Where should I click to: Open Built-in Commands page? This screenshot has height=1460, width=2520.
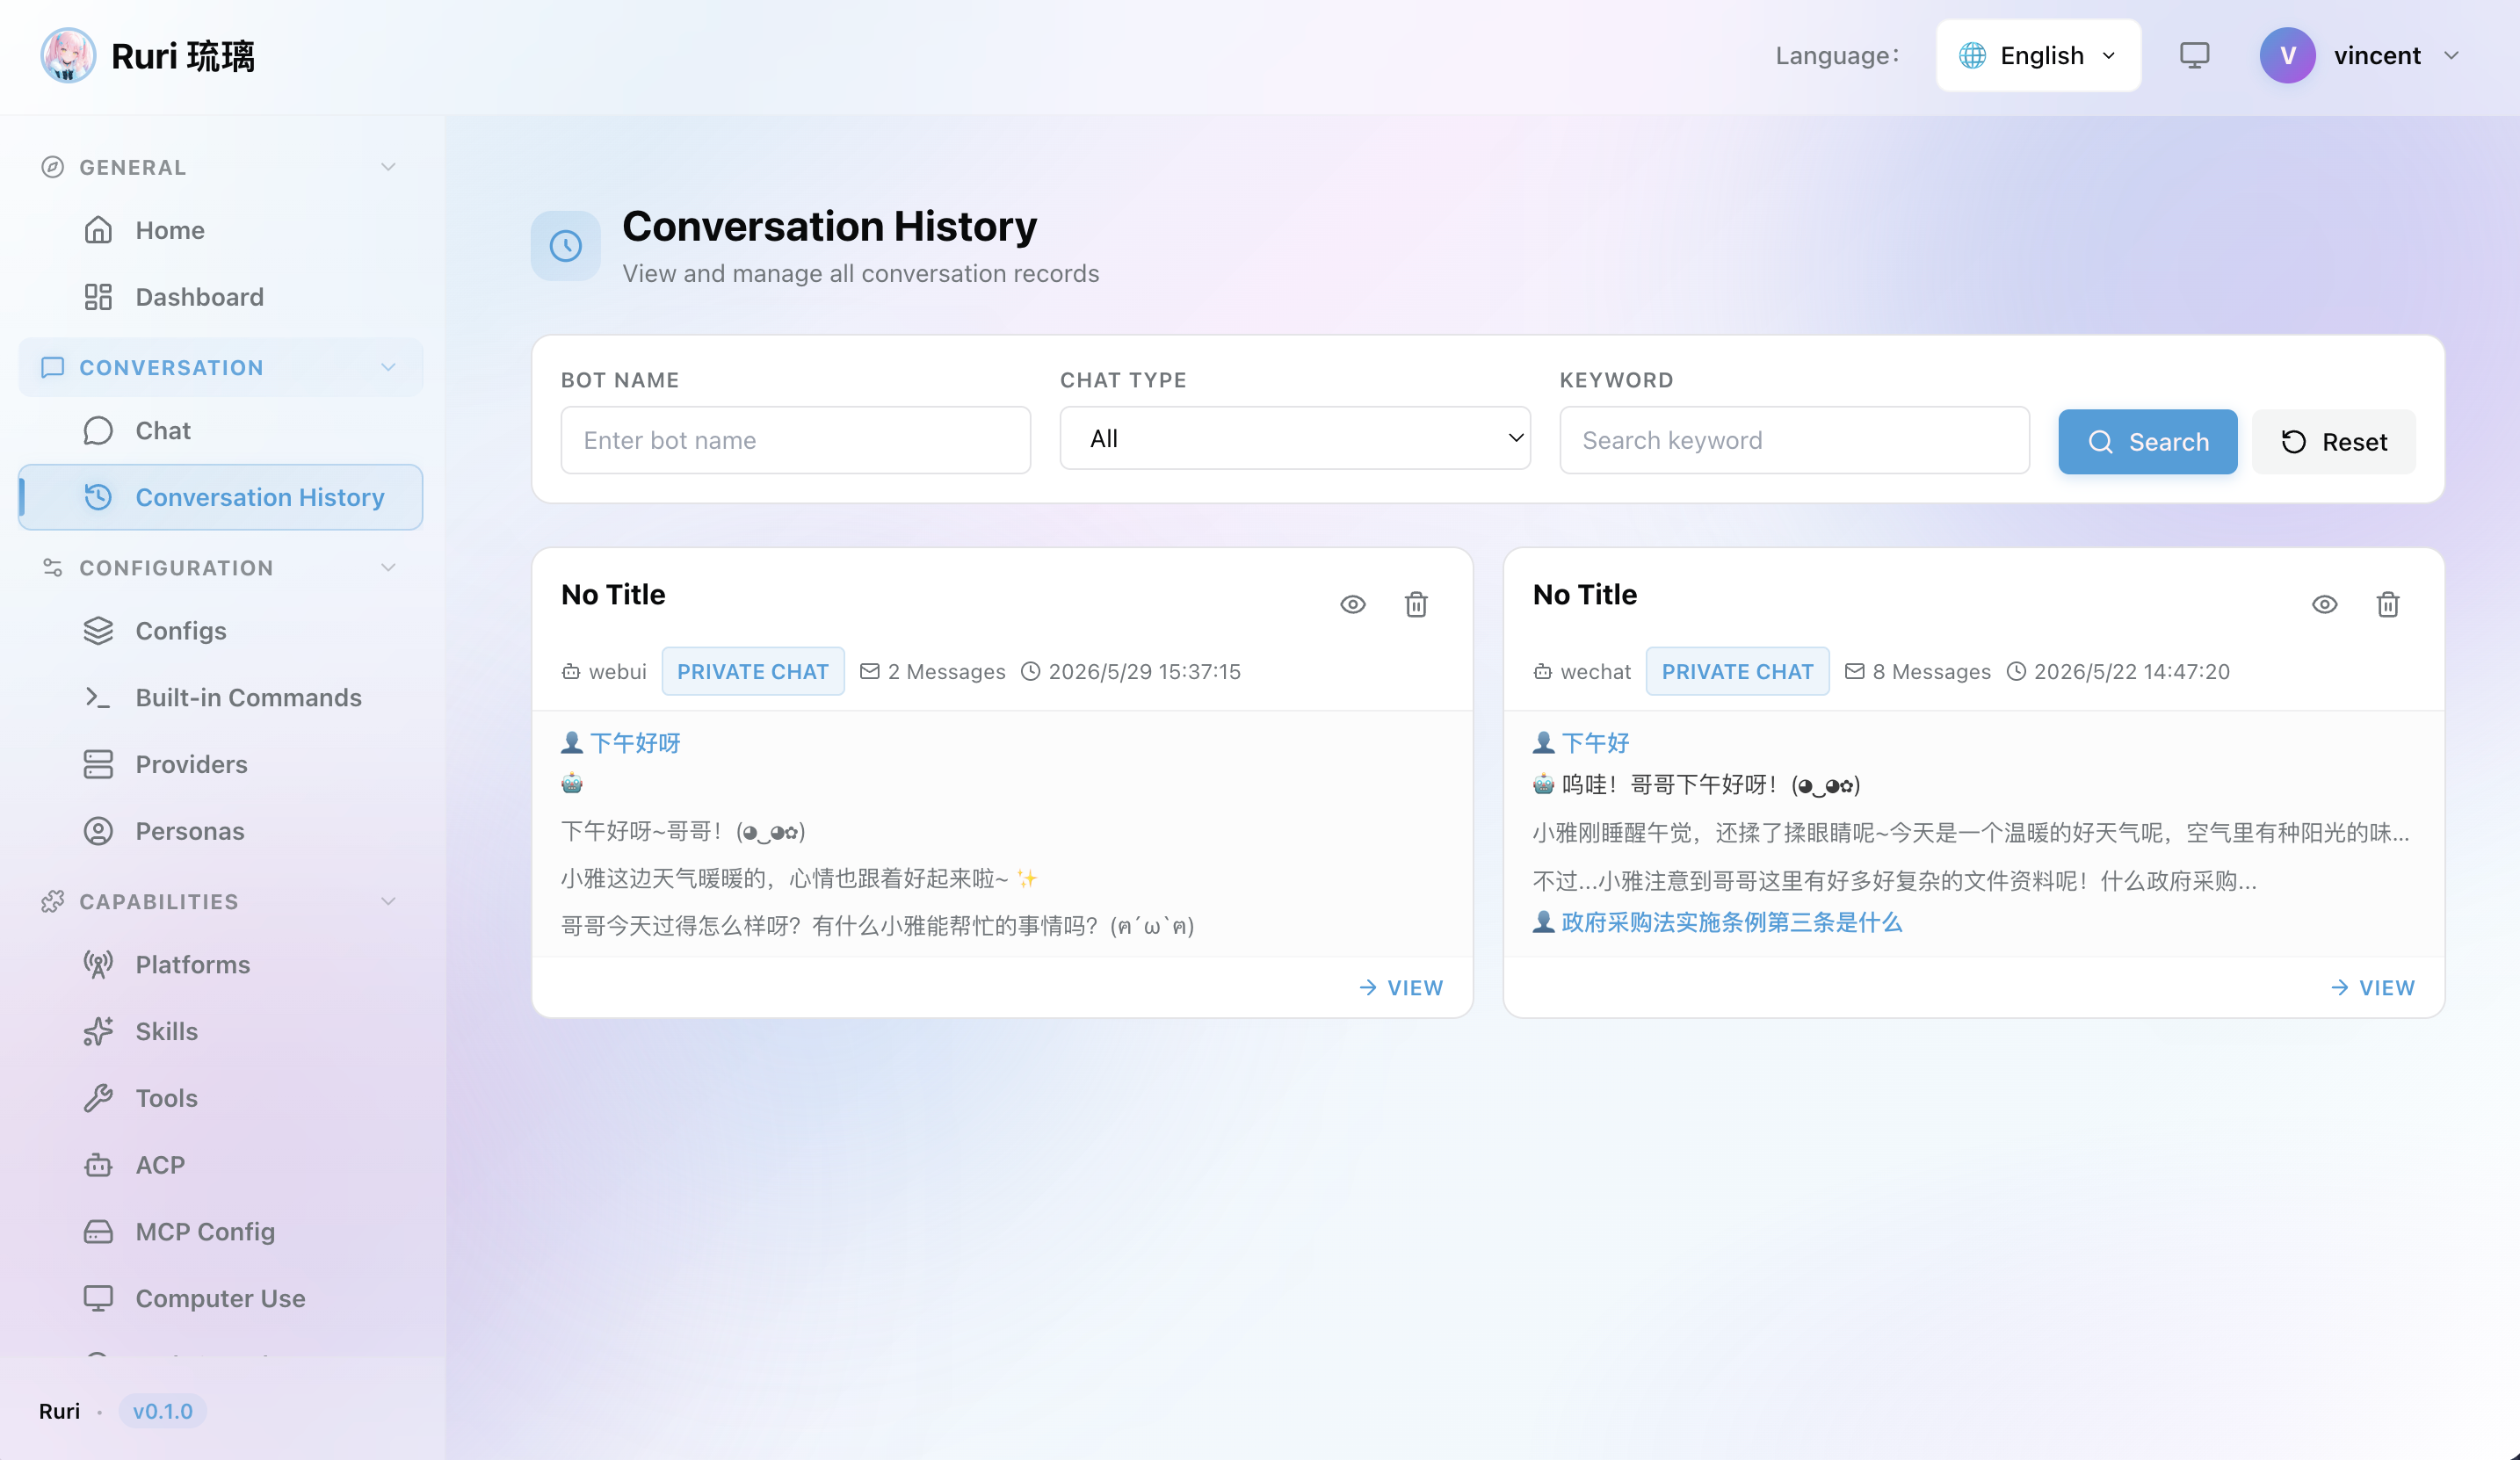(x=220, y=697)
